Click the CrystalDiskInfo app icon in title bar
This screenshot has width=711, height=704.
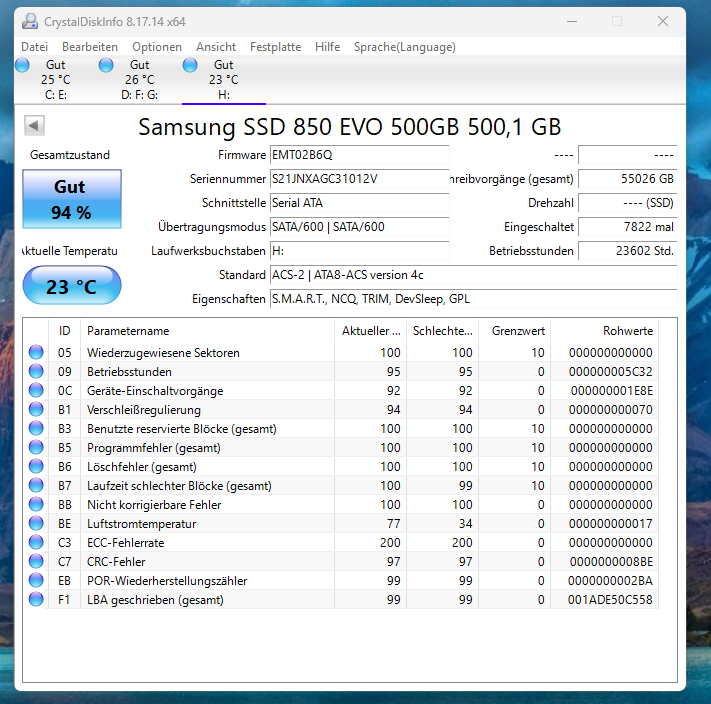click(x=30, y=21)
